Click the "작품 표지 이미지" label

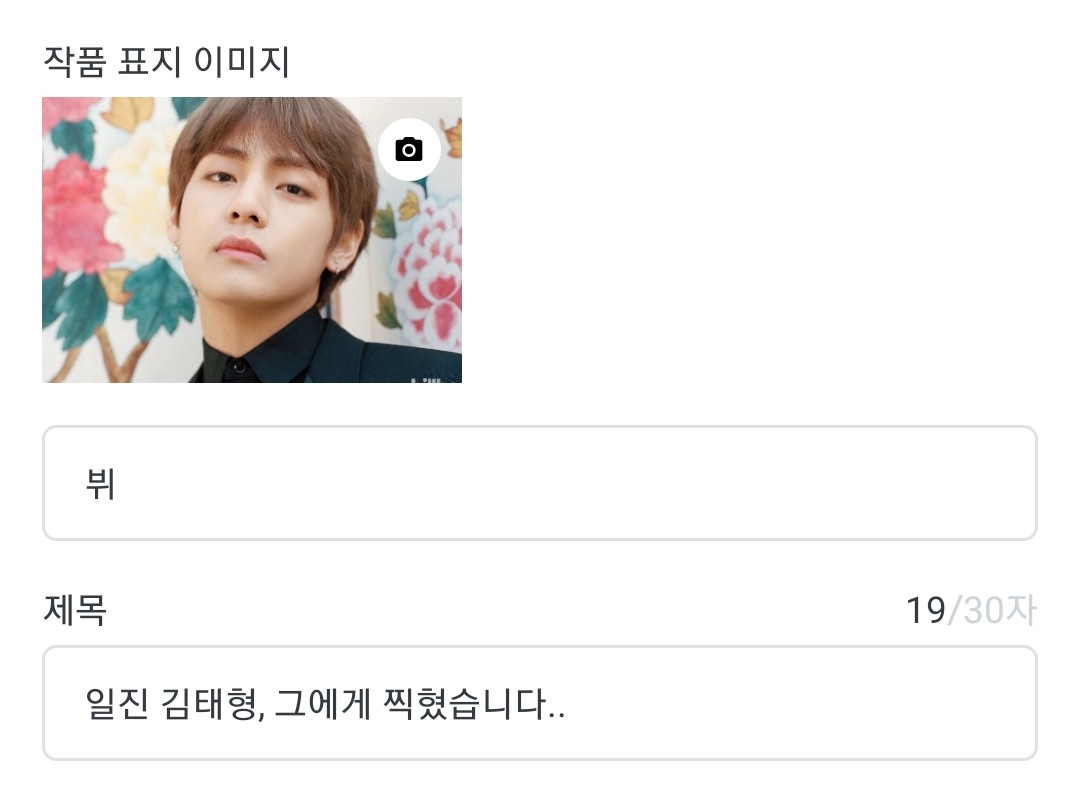click(166, 62)
